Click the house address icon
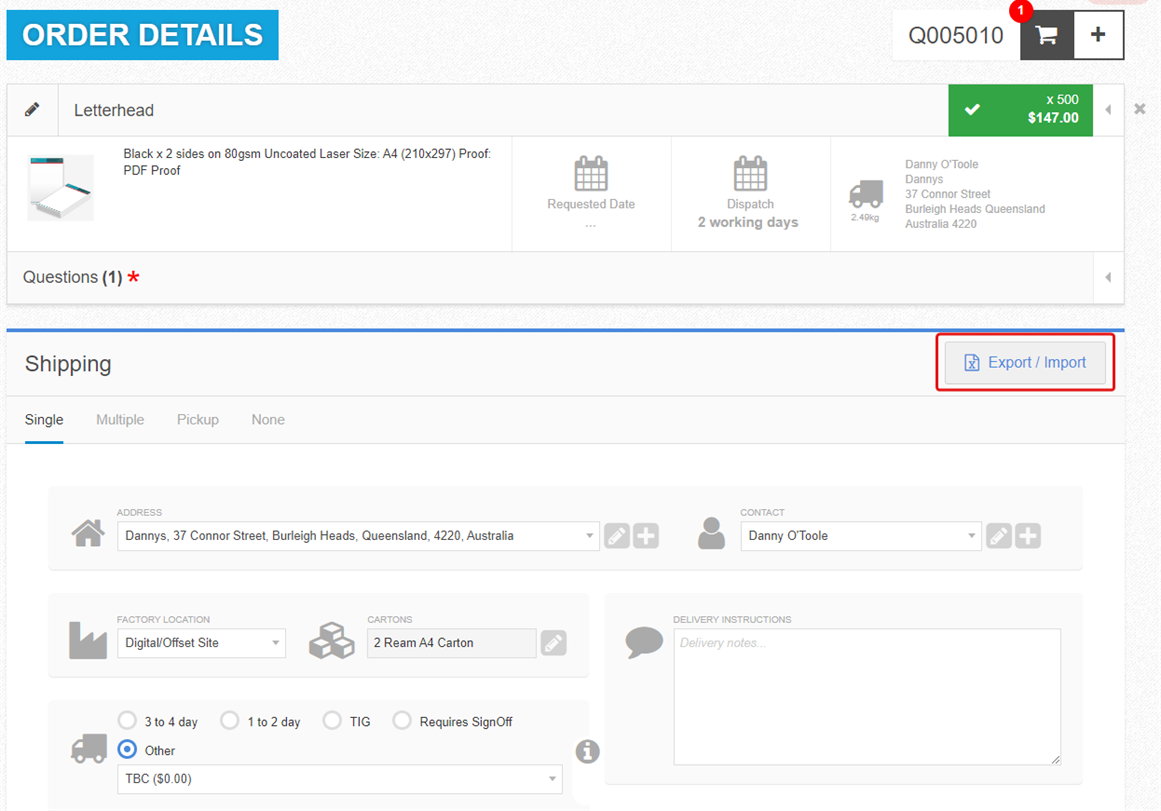The image size is (1161, 811). (x=88, y=533)
